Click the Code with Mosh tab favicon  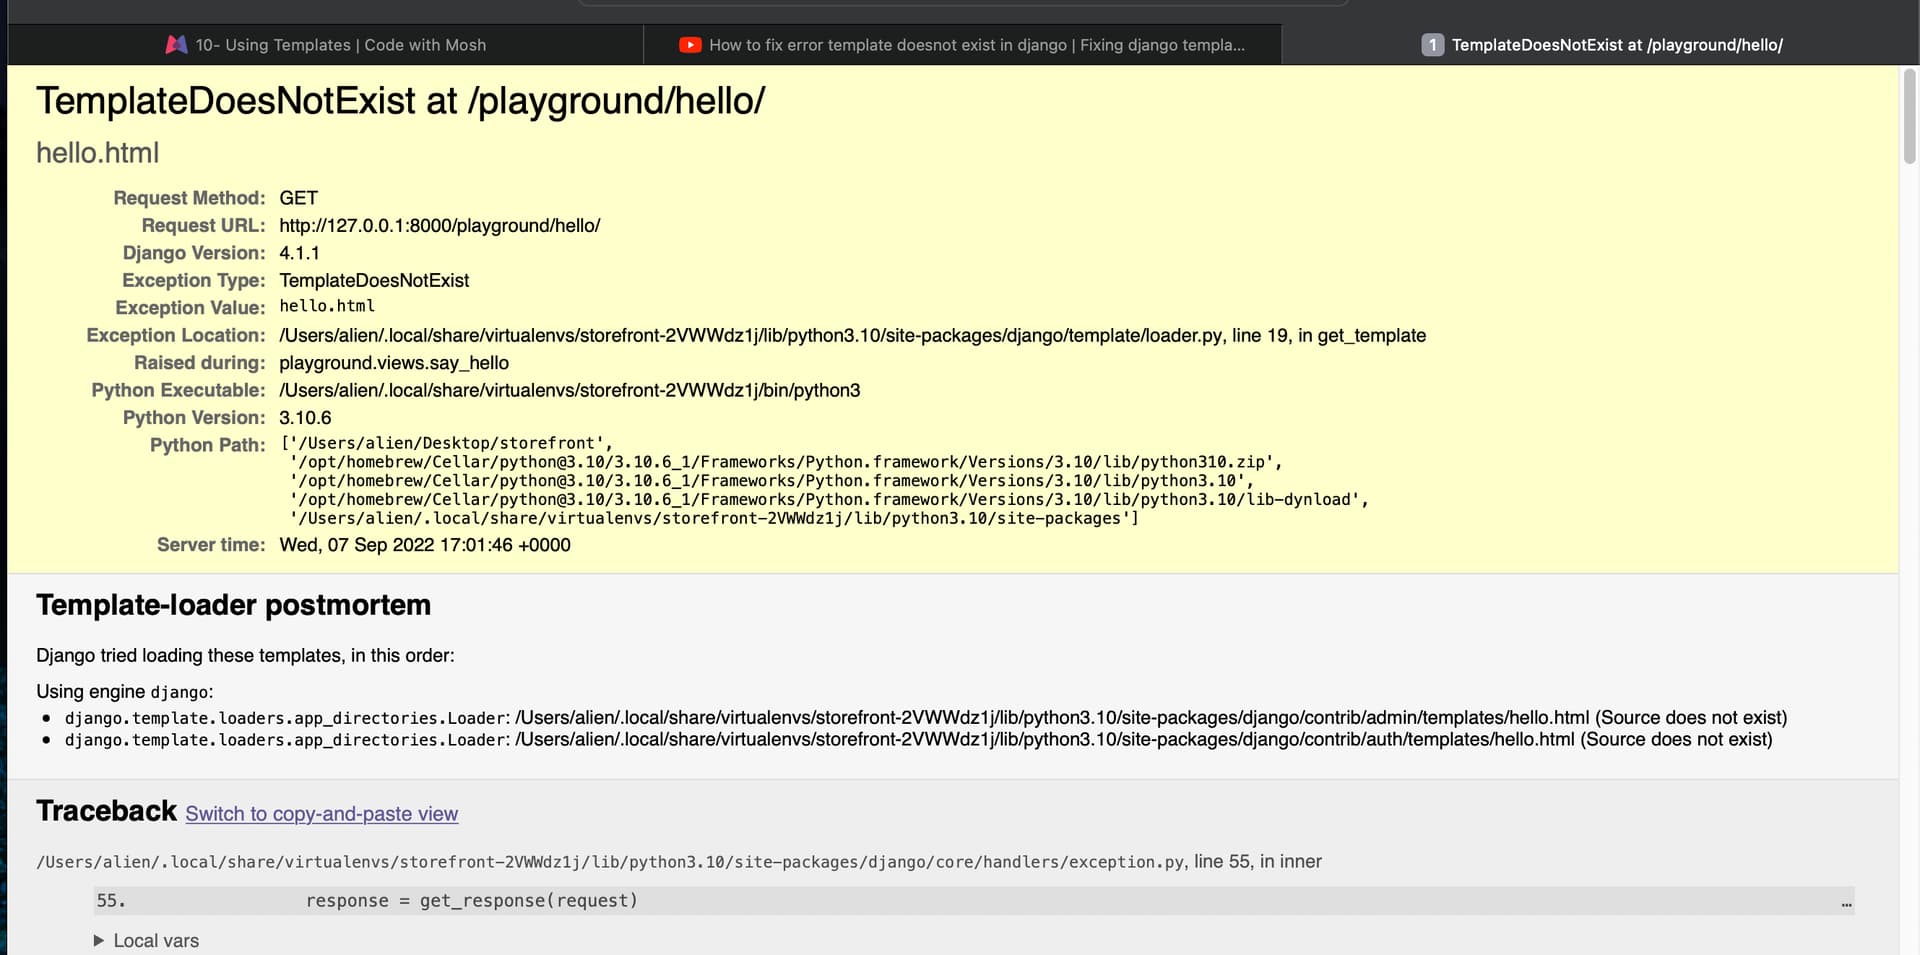pyautogui.click(x=176, y=45)
